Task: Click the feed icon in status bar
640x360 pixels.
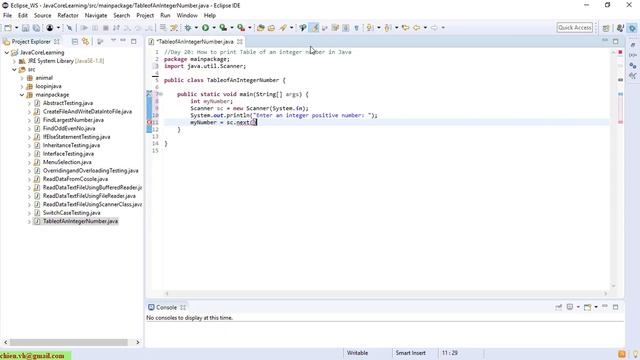Action: pyautogui.click(x=622, y=354)
